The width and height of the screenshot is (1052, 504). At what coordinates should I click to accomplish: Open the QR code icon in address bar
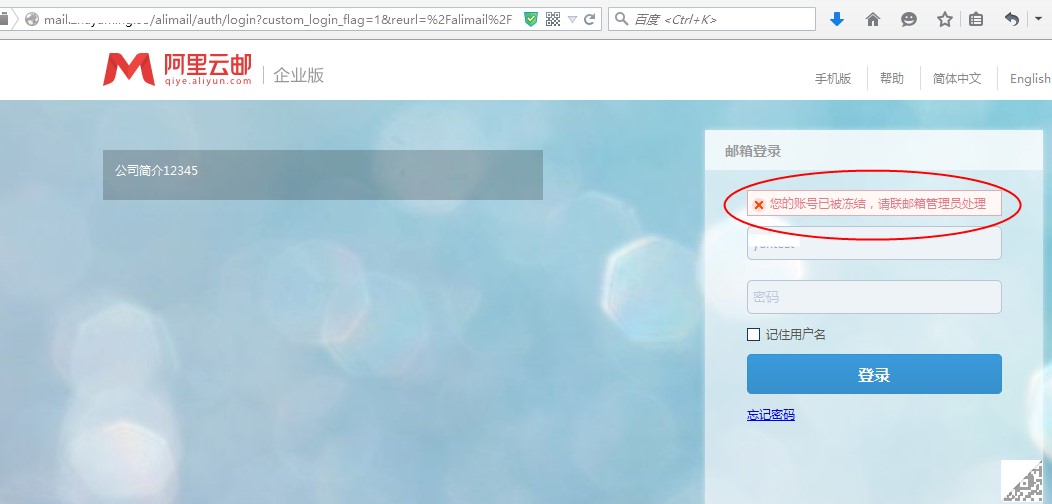553,19
